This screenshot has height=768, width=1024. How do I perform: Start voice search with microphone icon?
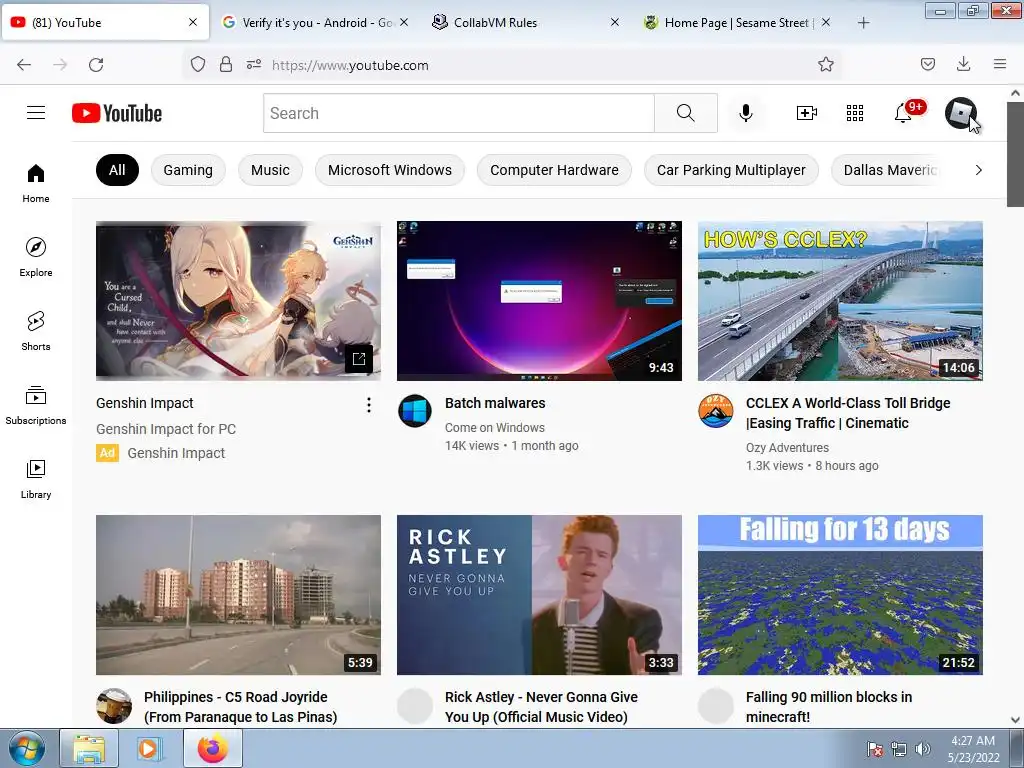(746, 113)
